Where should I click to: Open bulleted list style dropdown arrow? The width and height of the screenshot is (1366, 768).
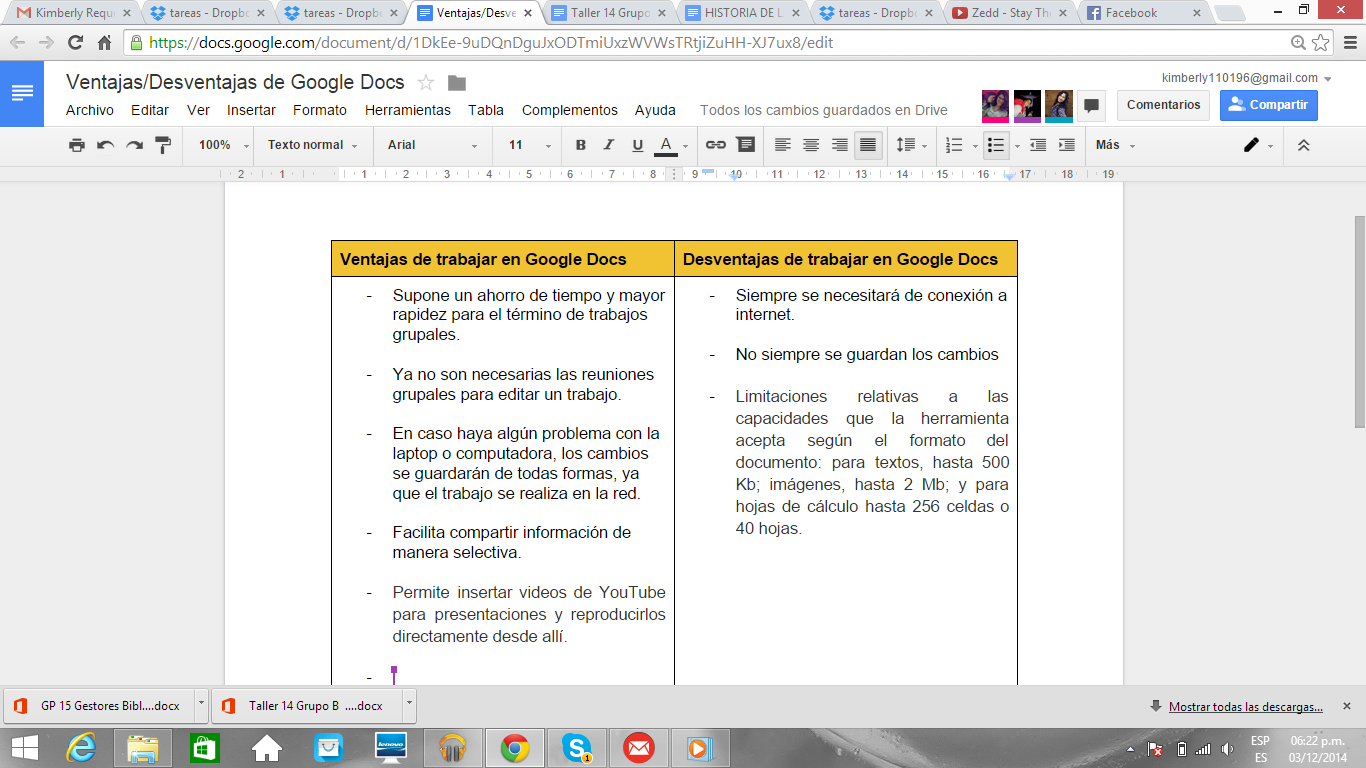click(1017, 146)
